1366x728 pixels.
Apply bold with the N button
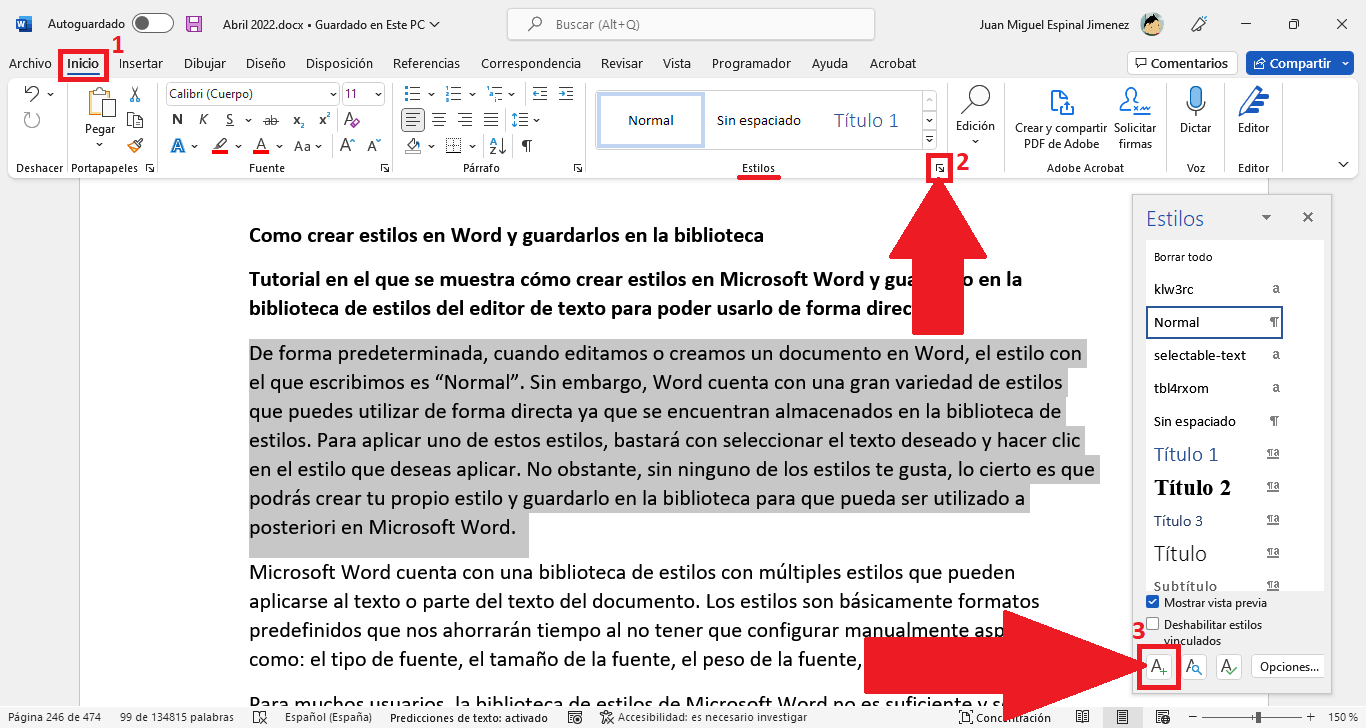coord(177,120)
